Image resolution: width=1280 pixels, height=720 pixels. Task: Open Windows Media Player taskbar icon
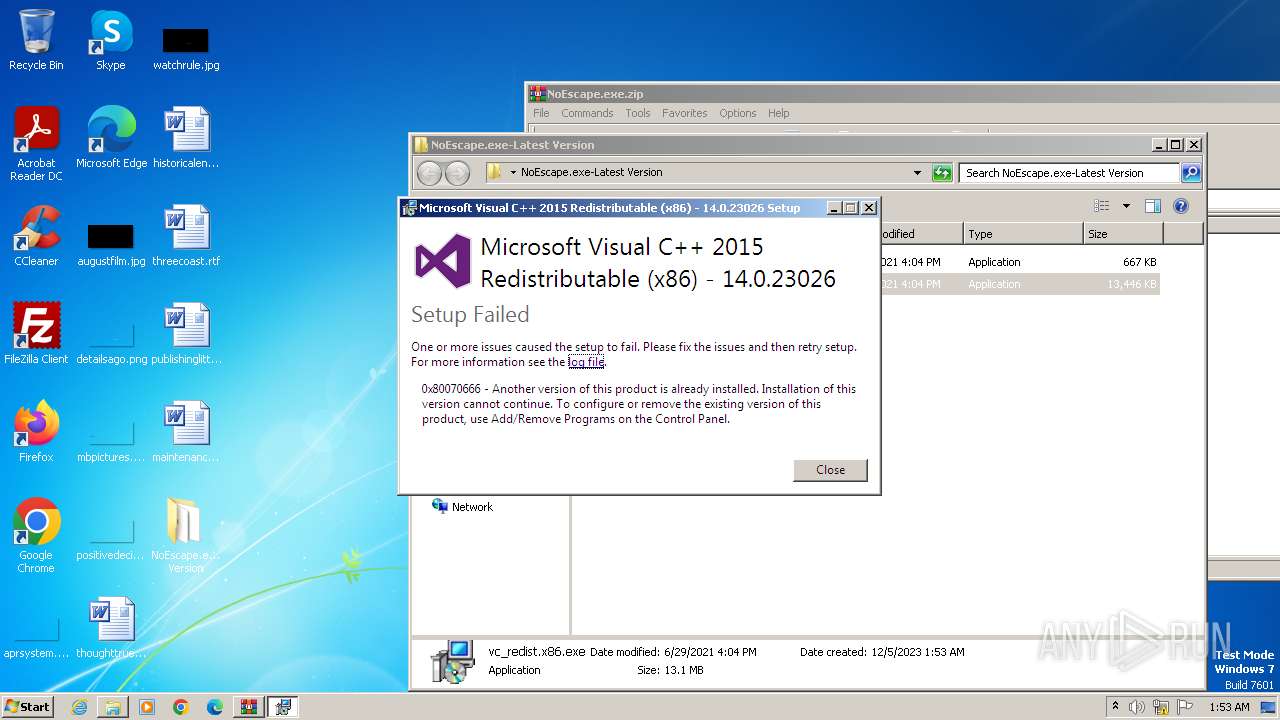click(x=147, y=707)
